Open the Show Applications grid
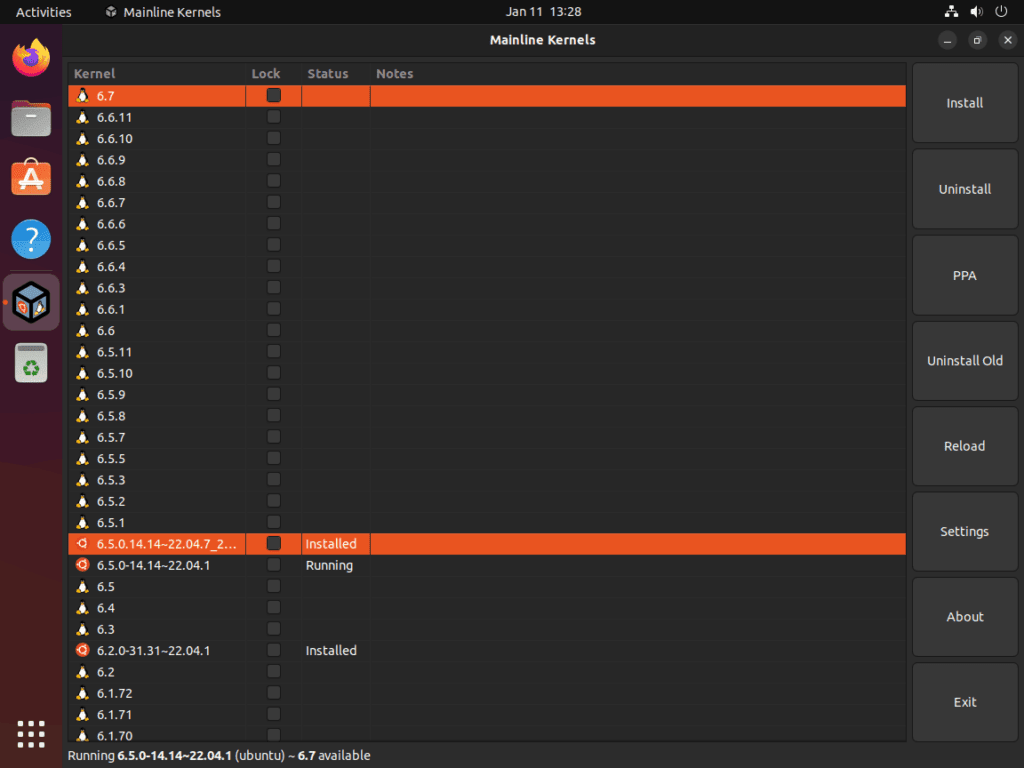Screen dimensions: 1024x768 31,734
